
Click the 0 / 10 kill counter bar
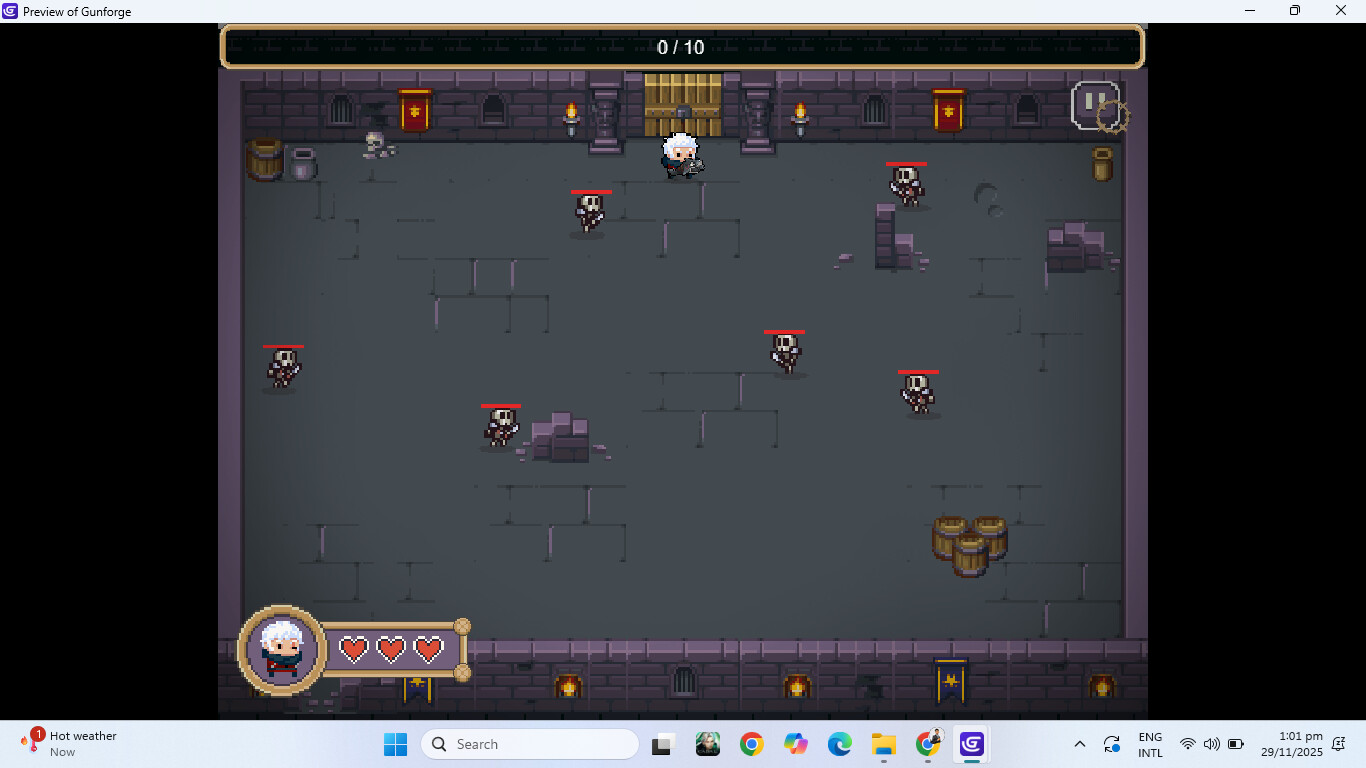coord(681,47)
